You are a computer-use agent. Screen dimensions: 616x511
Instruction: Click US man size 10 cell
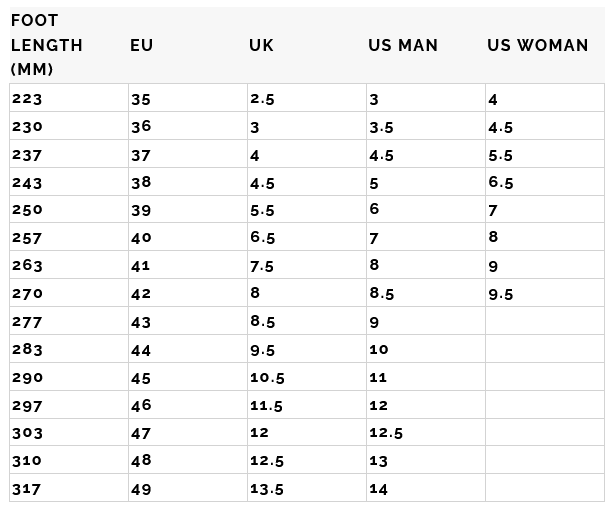point(378,350)
